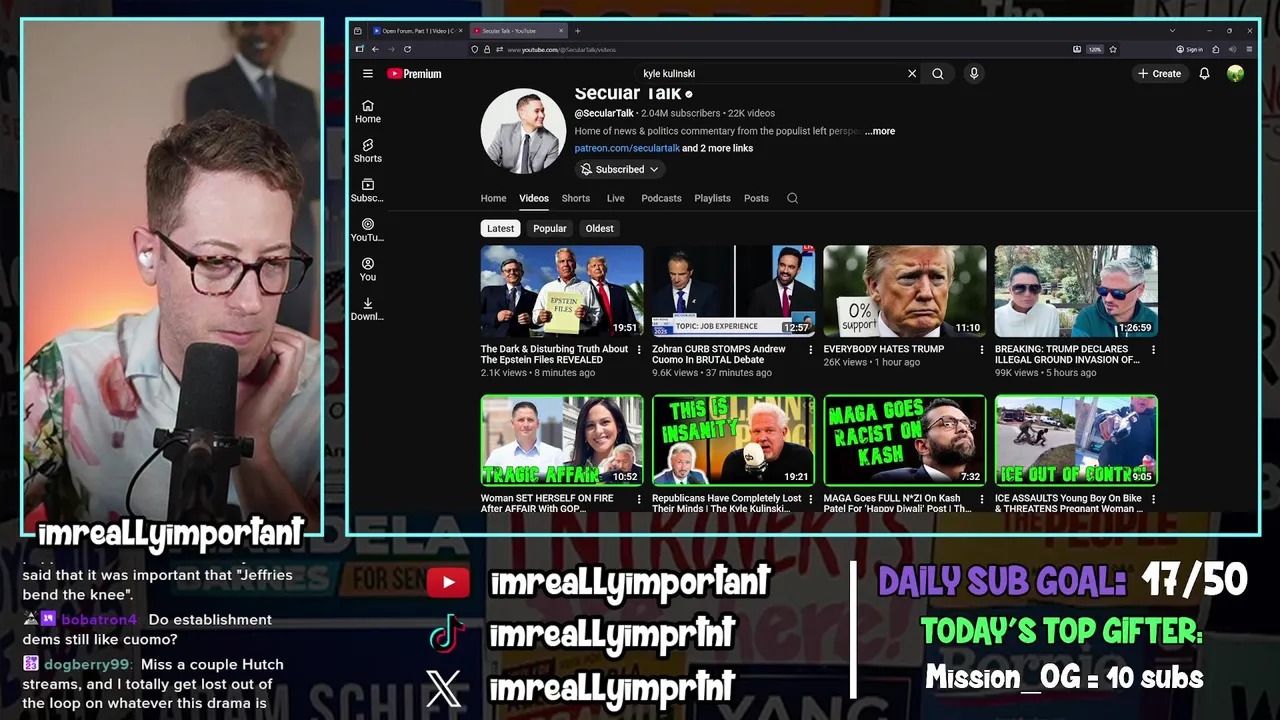Open the YouTube hamburger guide menu

(368, 73)
